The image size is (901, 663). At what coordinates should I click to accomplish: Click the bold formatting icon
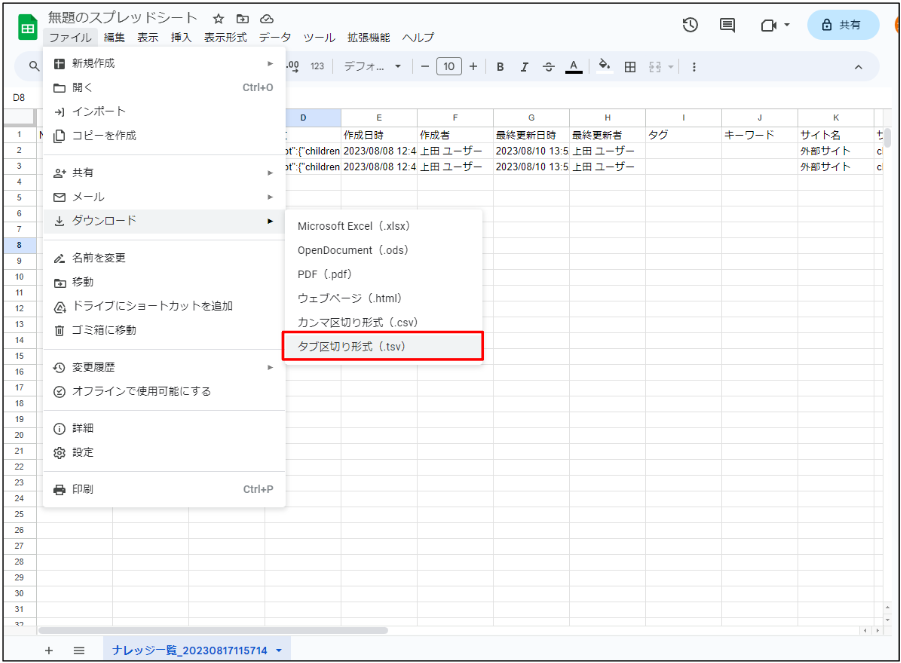(x=500, y=67)
